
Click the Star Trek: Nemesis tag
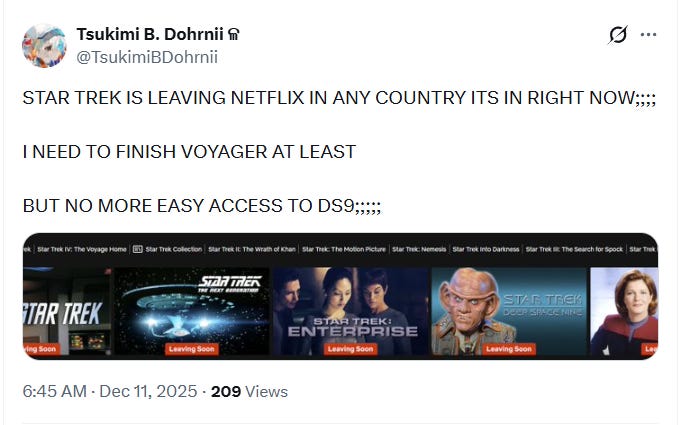(x=419, y=249)
